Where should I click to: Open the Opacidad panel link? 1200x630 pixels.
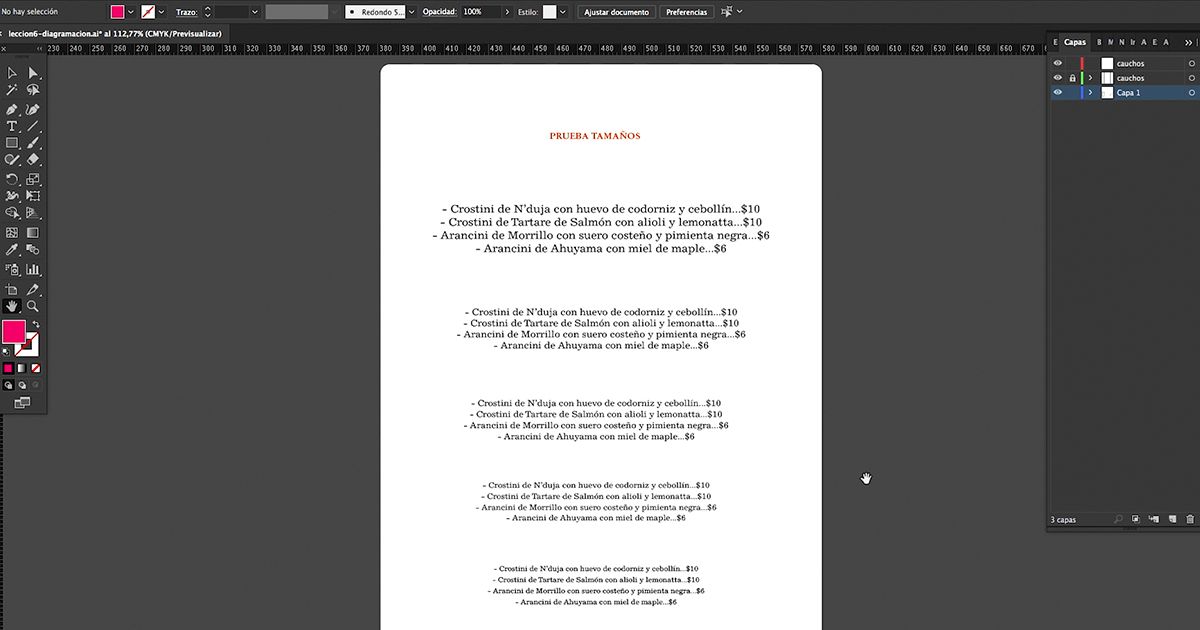pos(439,12)
